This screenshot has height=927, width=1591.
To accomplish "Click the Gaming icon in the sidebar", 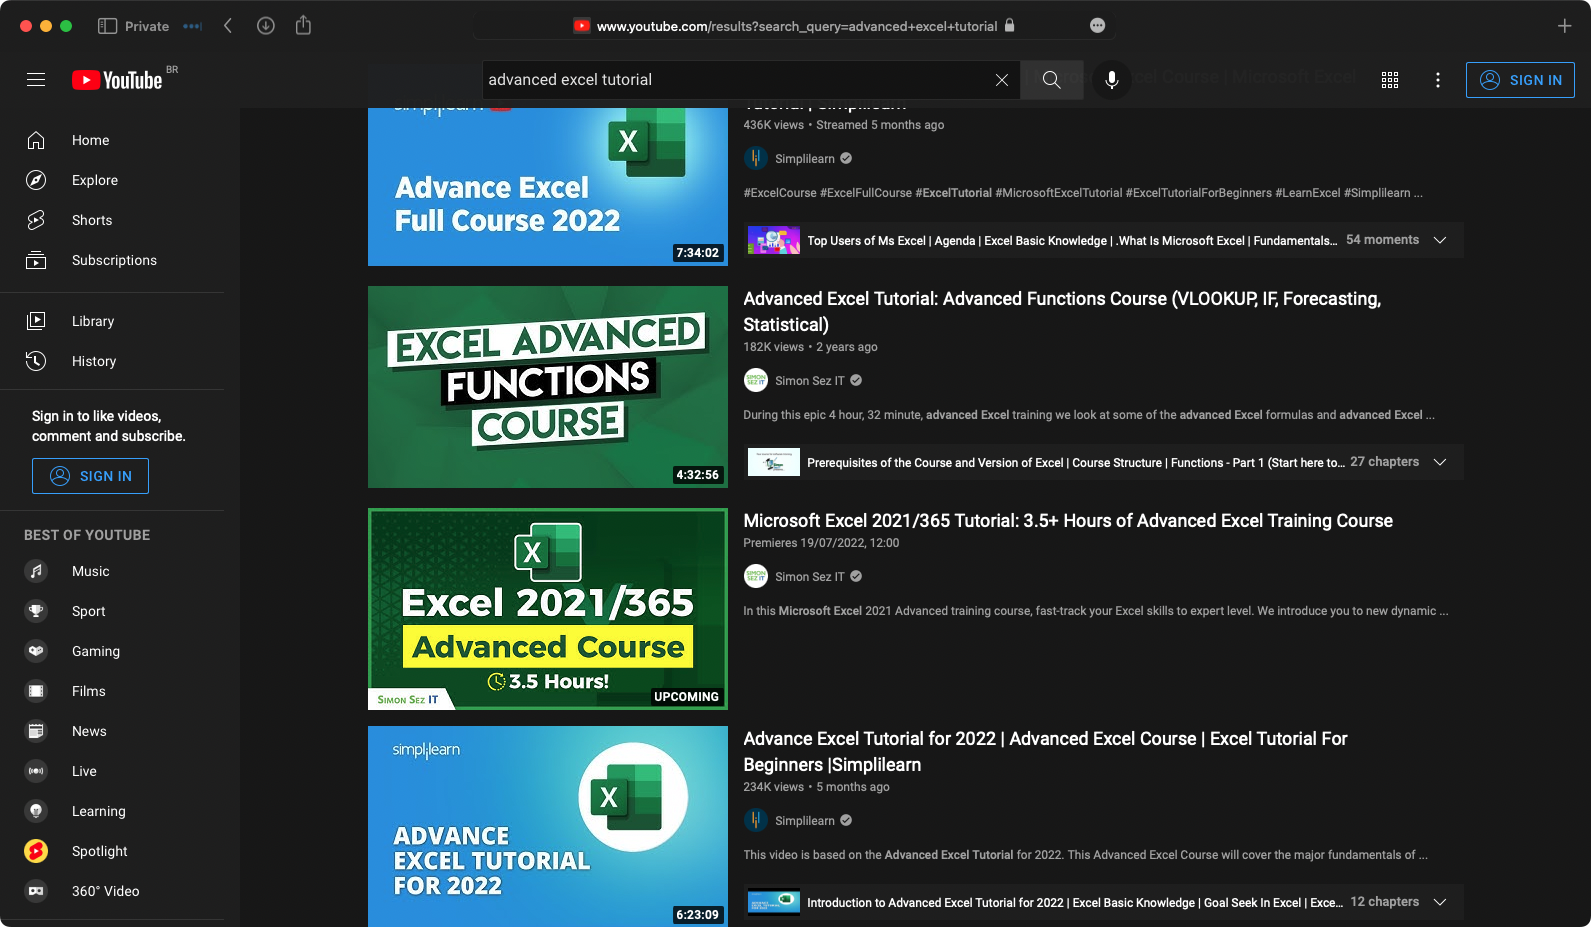I will 36,651.
